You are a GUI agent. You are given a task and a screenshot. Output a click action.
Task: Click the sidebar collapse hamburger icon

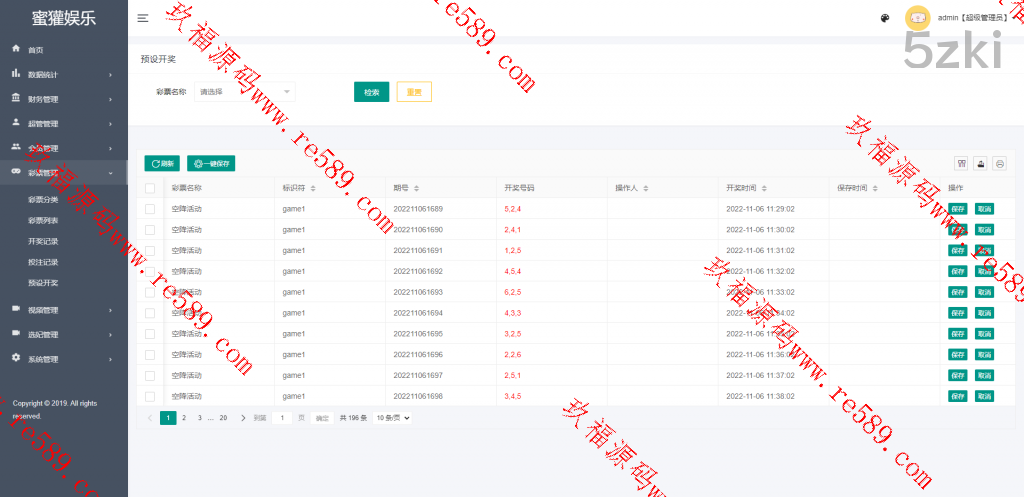pyautogui.click(x=143, y=18)
